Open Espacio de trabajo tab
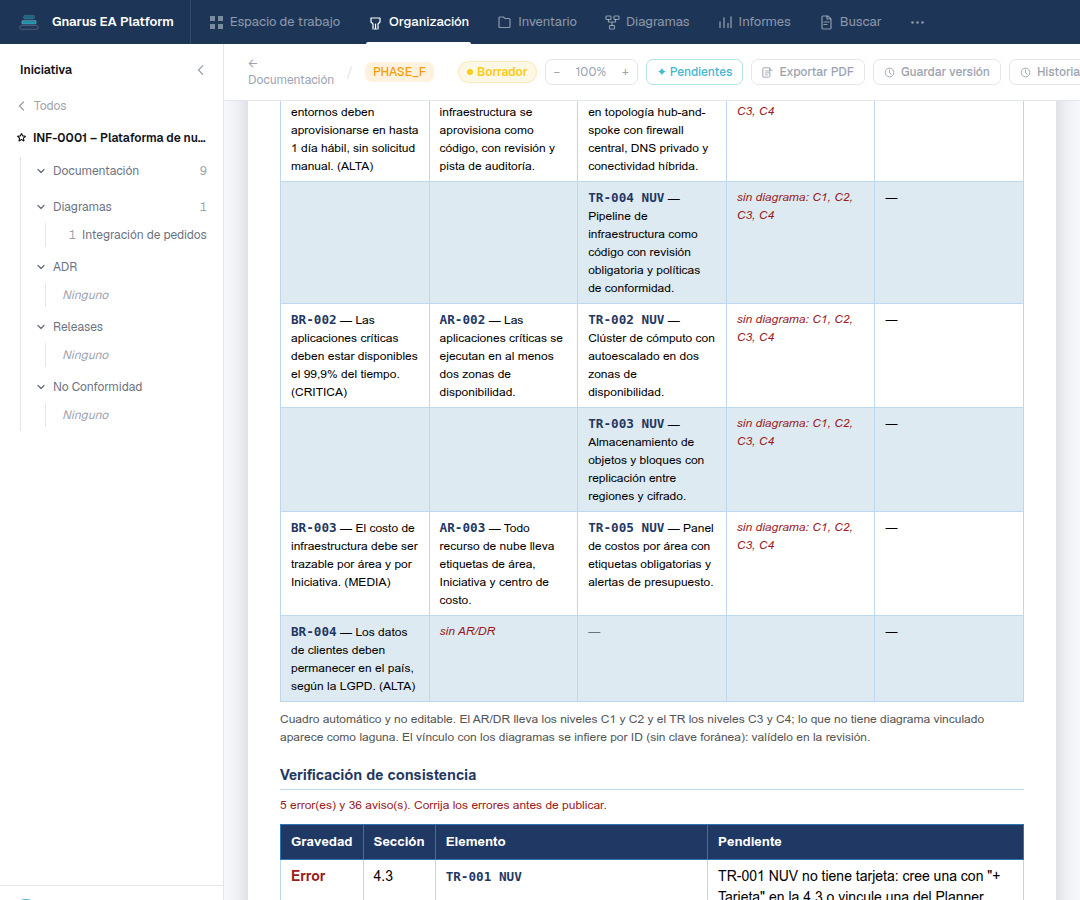The width and height of the screenshot is (1080, 900). click(x=275, y=22)
